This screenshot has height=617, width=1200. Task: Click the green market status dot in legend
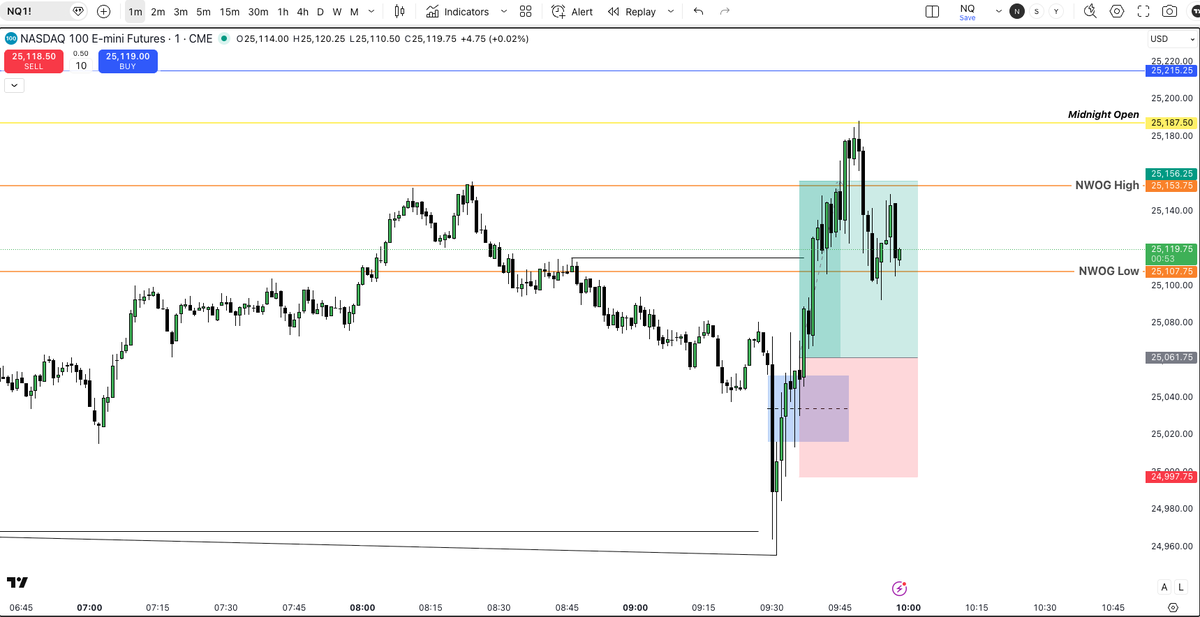click(x=224, y=39)
